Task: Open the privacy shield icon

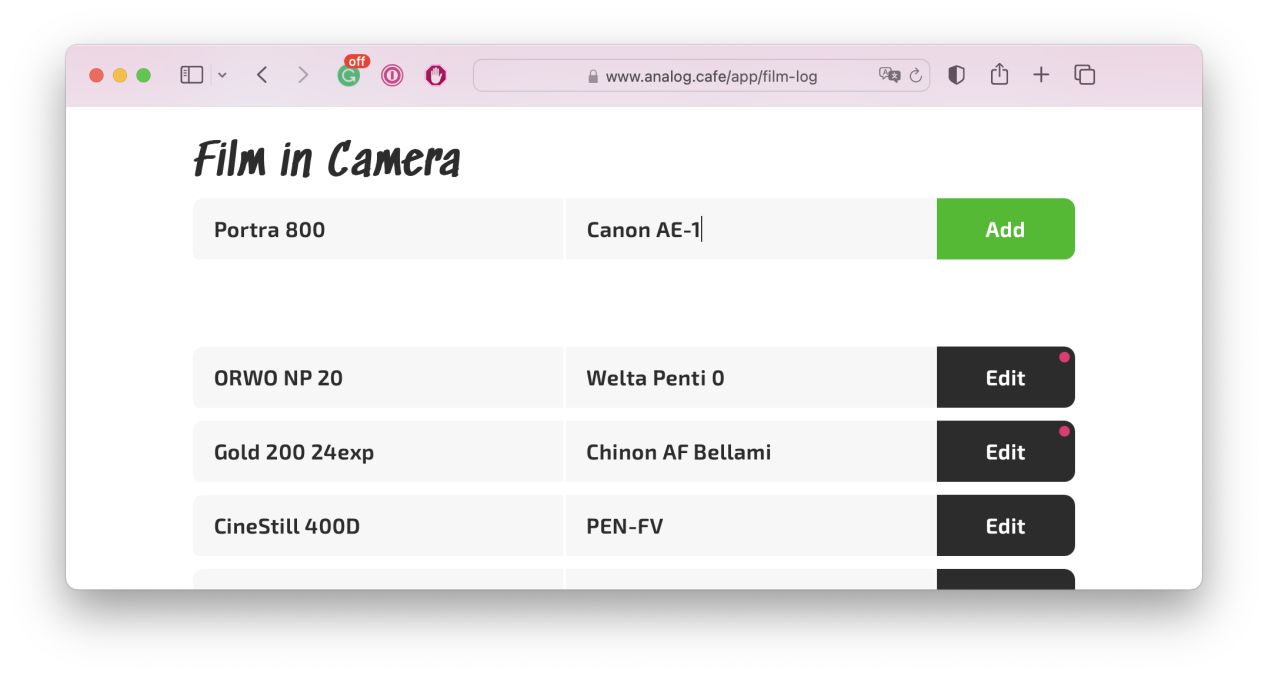Action: pos(956,75)
